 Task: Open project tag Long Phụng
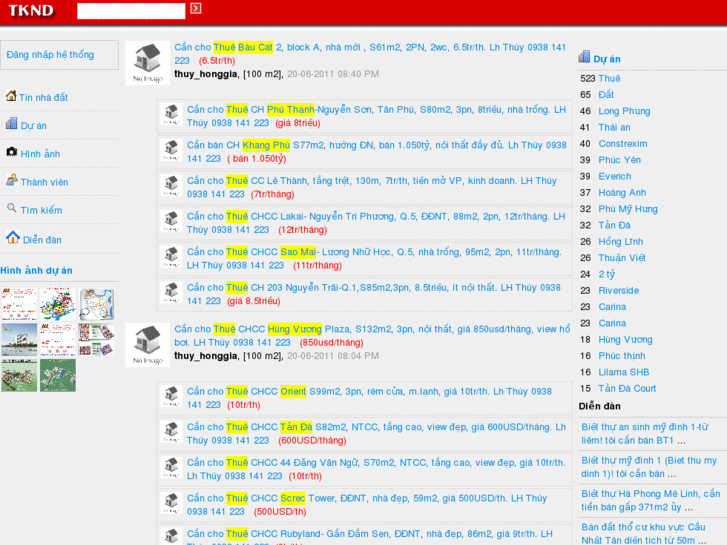[x=624, y=111]
